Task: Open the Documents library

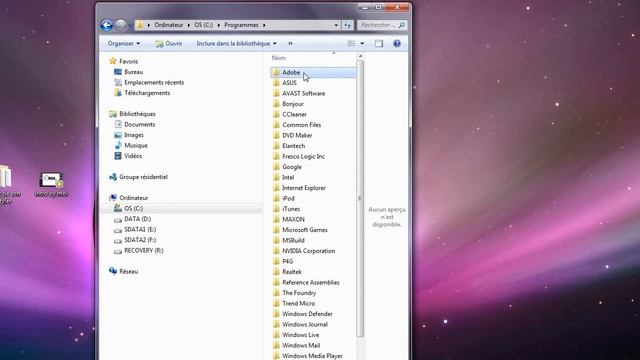Action: tap(140, 124)
